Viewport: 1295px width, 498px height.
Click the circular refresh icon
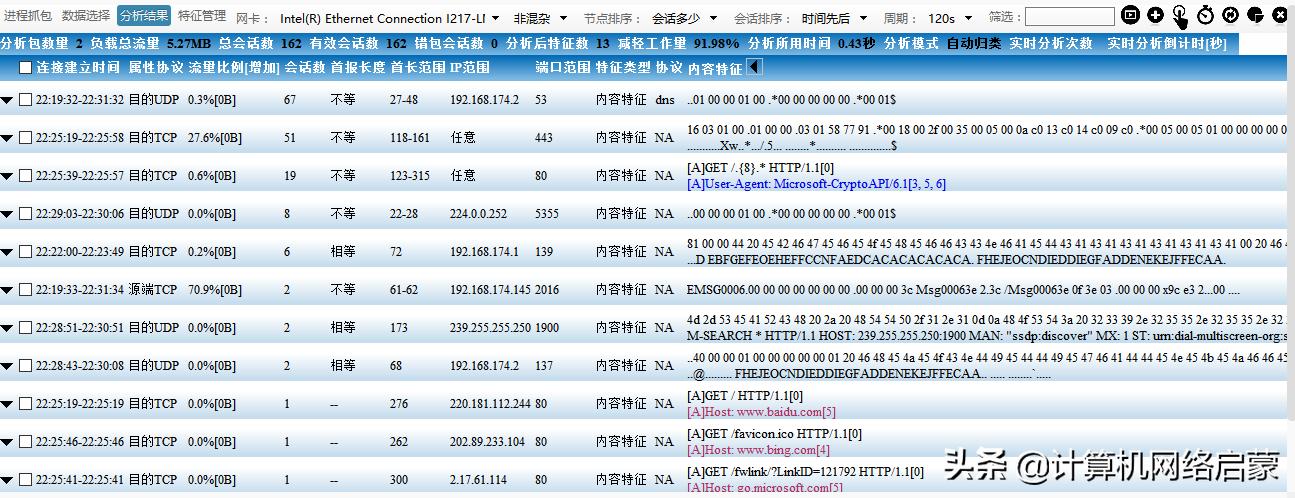coord(1230,15)
